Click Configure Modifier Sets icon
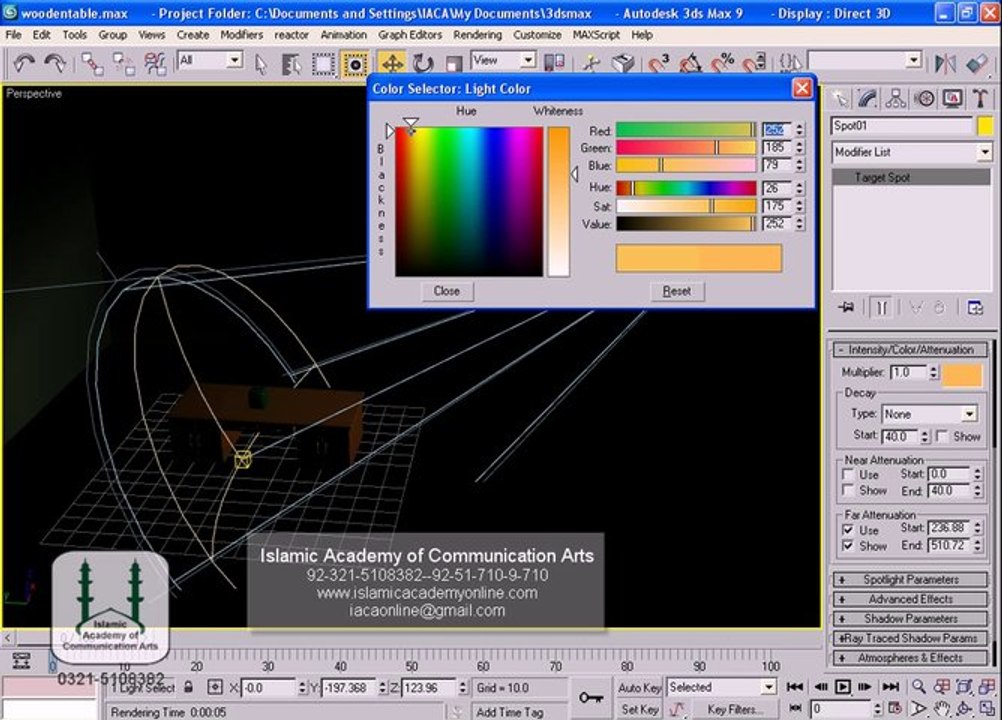The width and height of the screenshot is (1002, 720). (975, 307)
